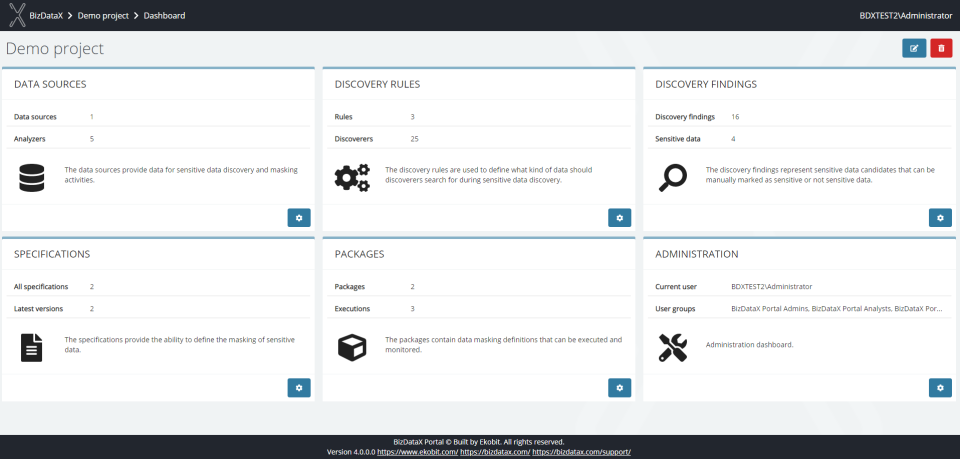Select the DISCOVERY FINDINGS card title
This screenshot has width=960, height=459.
pyautogui.click(x=706, y=84)
